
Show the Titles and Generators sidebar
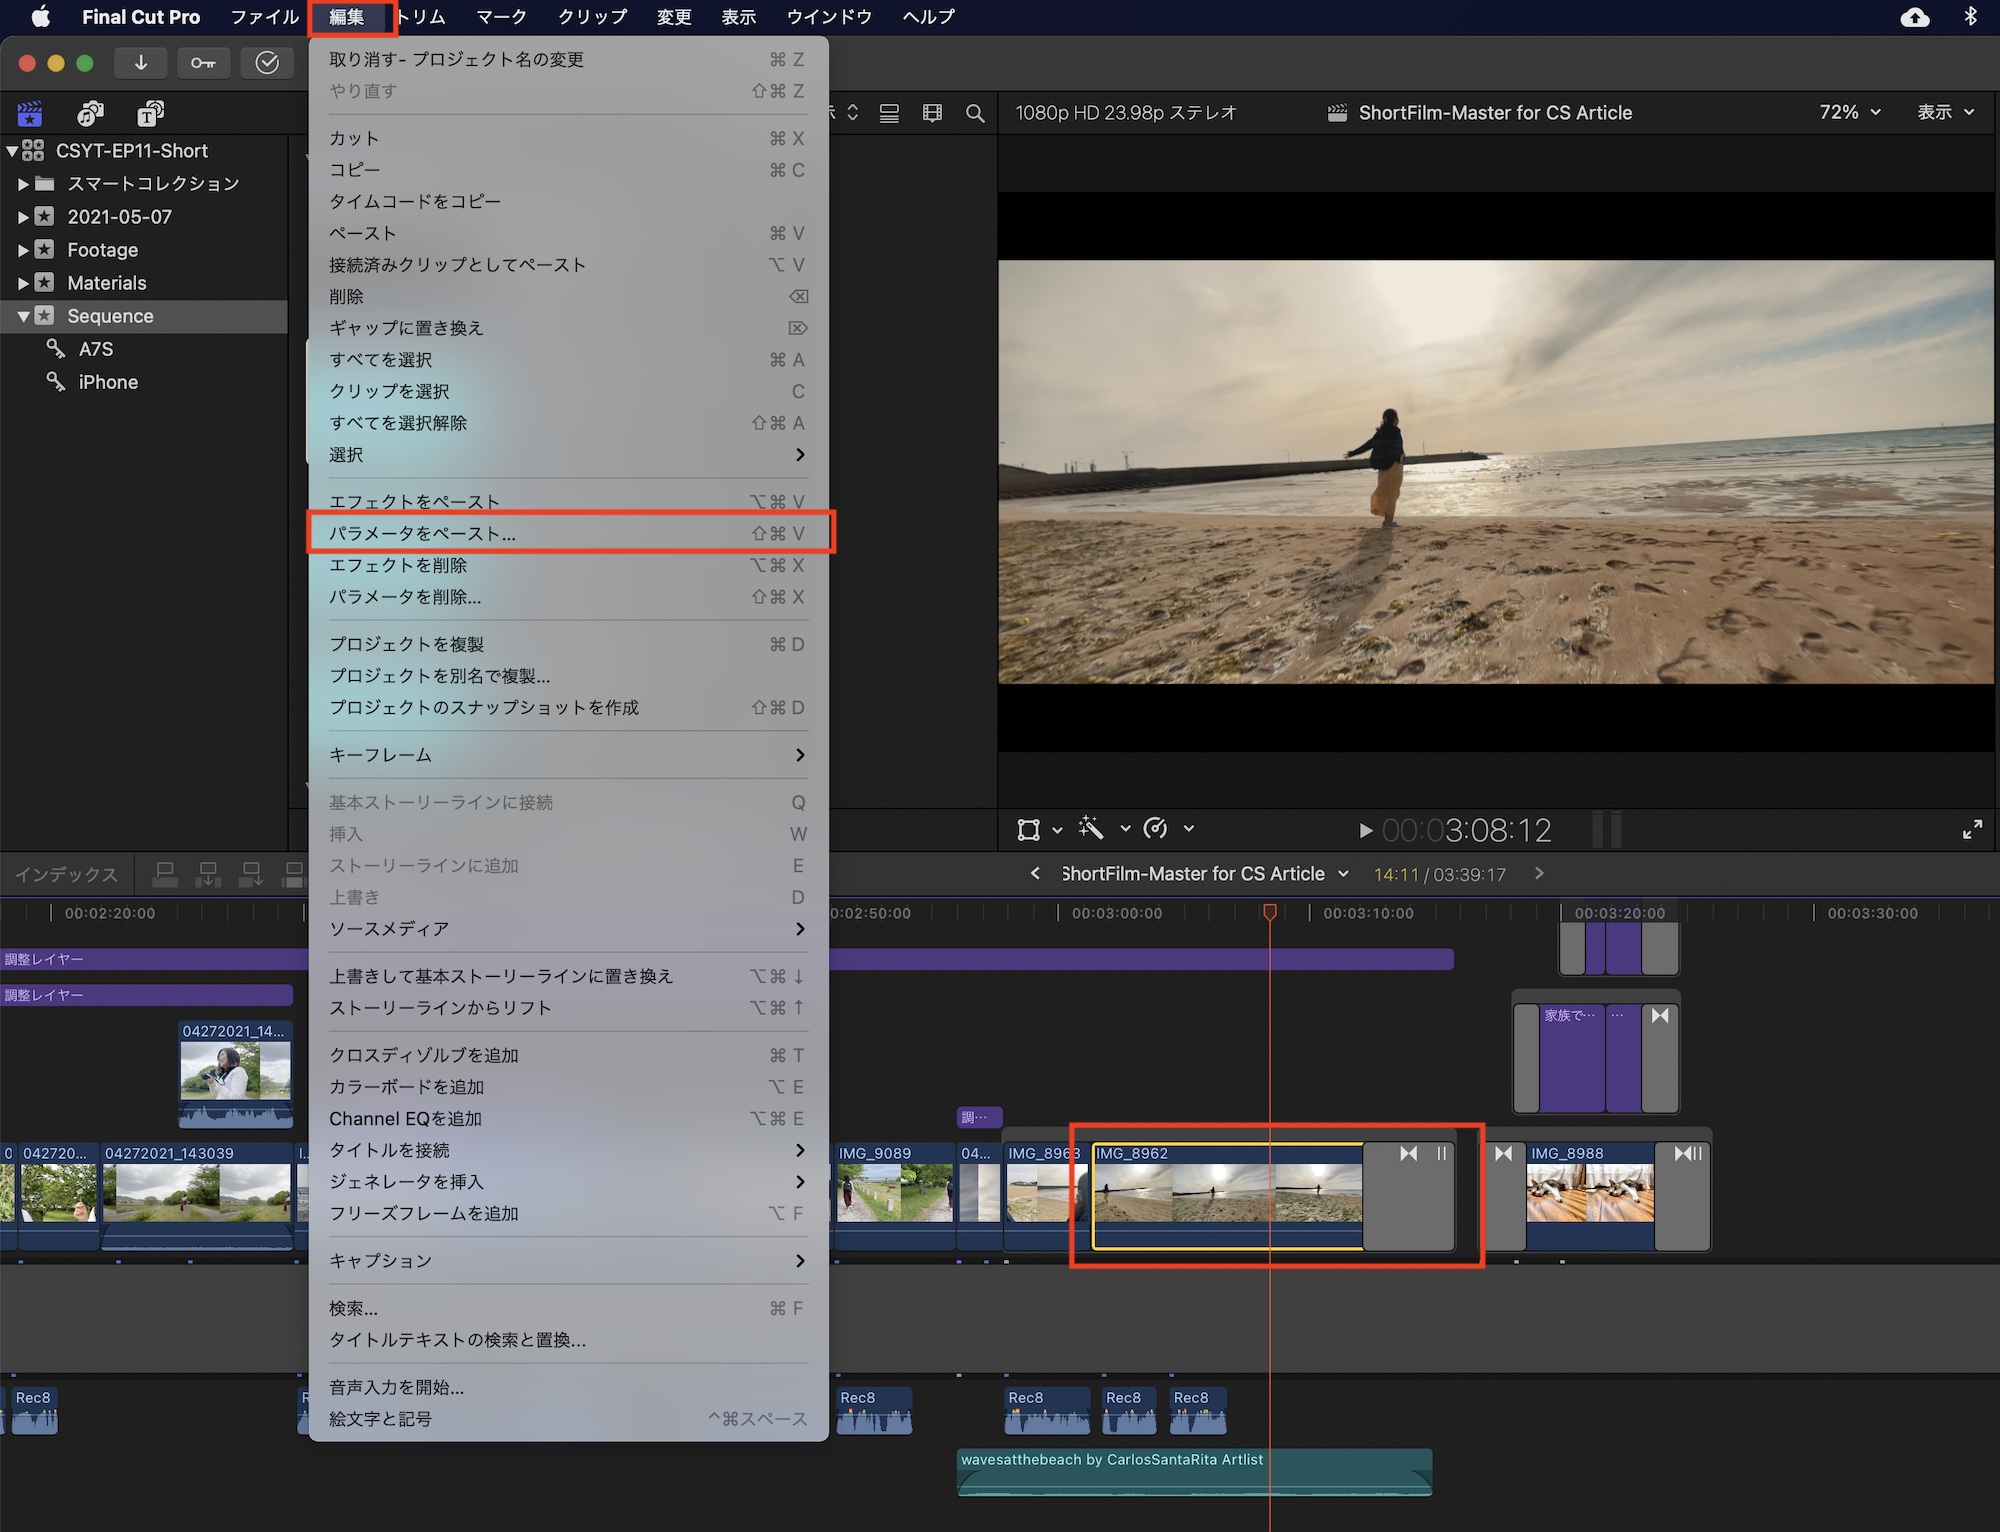click(x=150, y=113)
